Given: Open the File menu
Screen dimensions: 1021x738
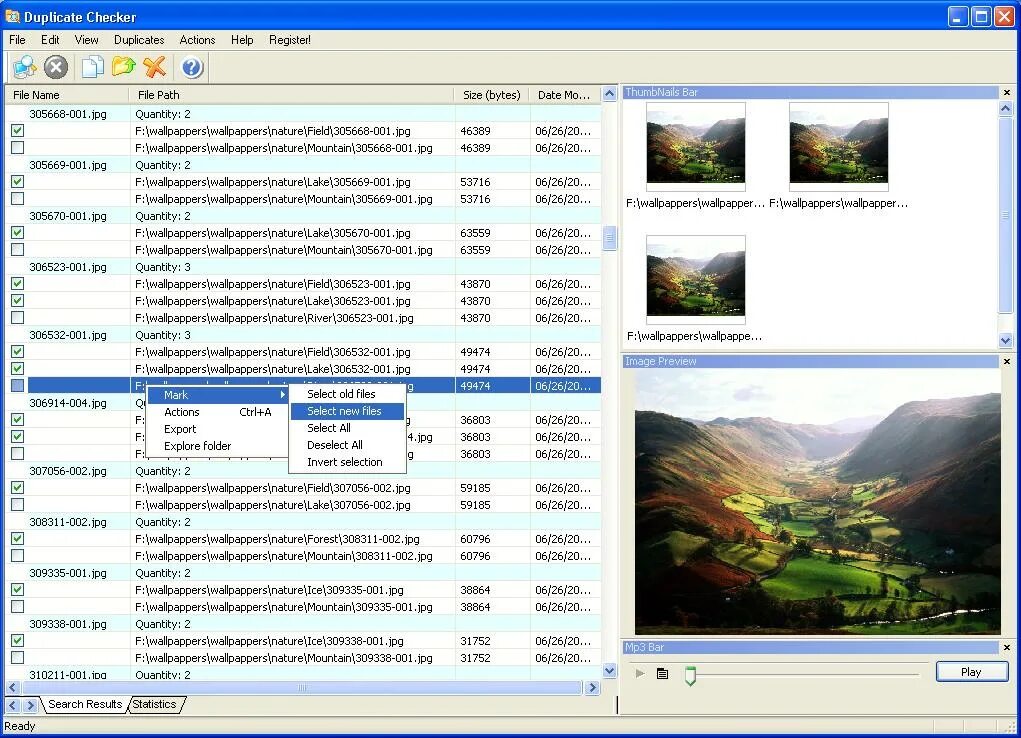Looking at the screenshot, I should pyautogui.click(x=18, y=40).
